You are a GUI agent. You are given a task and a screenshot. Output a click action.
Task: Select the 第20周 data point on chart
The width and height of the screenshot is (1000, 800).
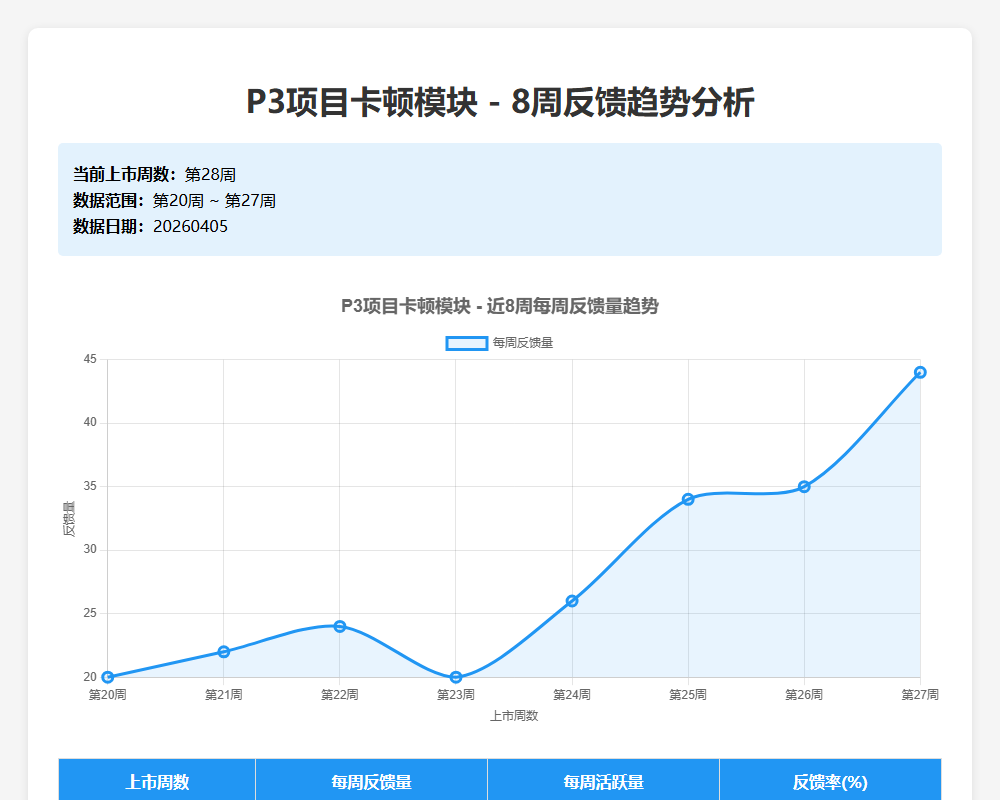click(108, 677)
